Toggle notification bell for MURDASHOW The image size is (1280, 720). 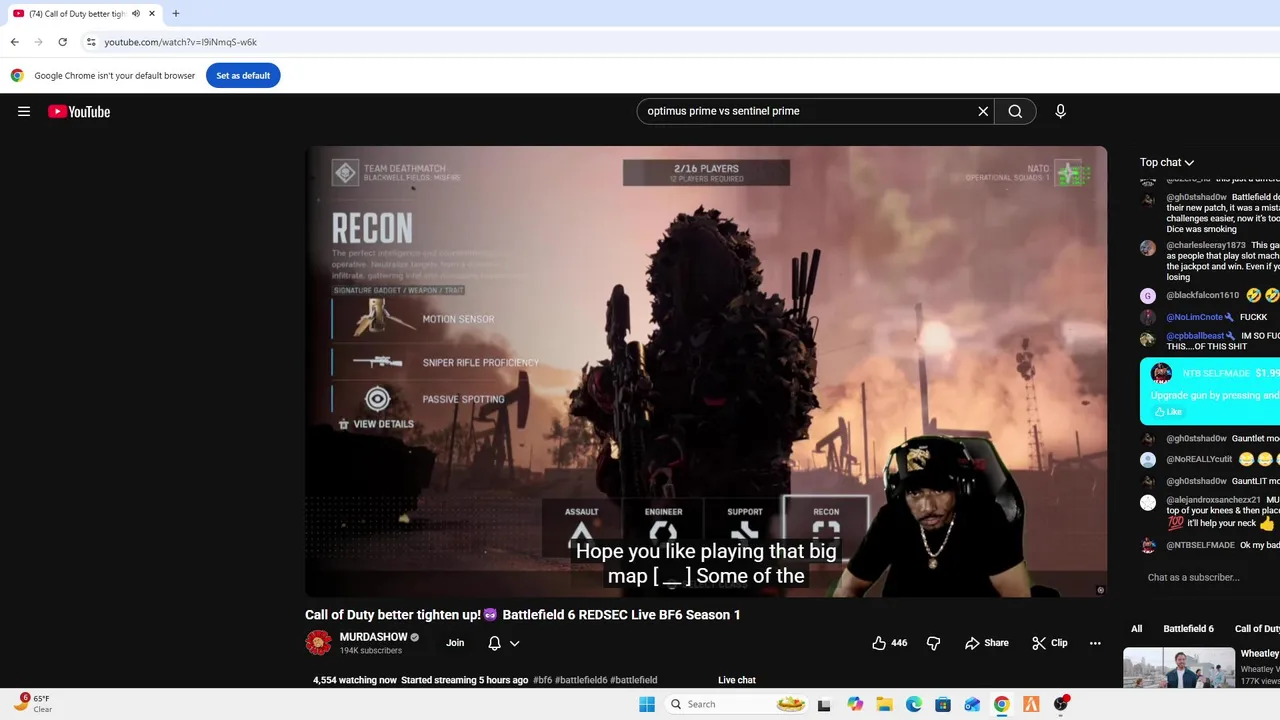click(494, 643)
